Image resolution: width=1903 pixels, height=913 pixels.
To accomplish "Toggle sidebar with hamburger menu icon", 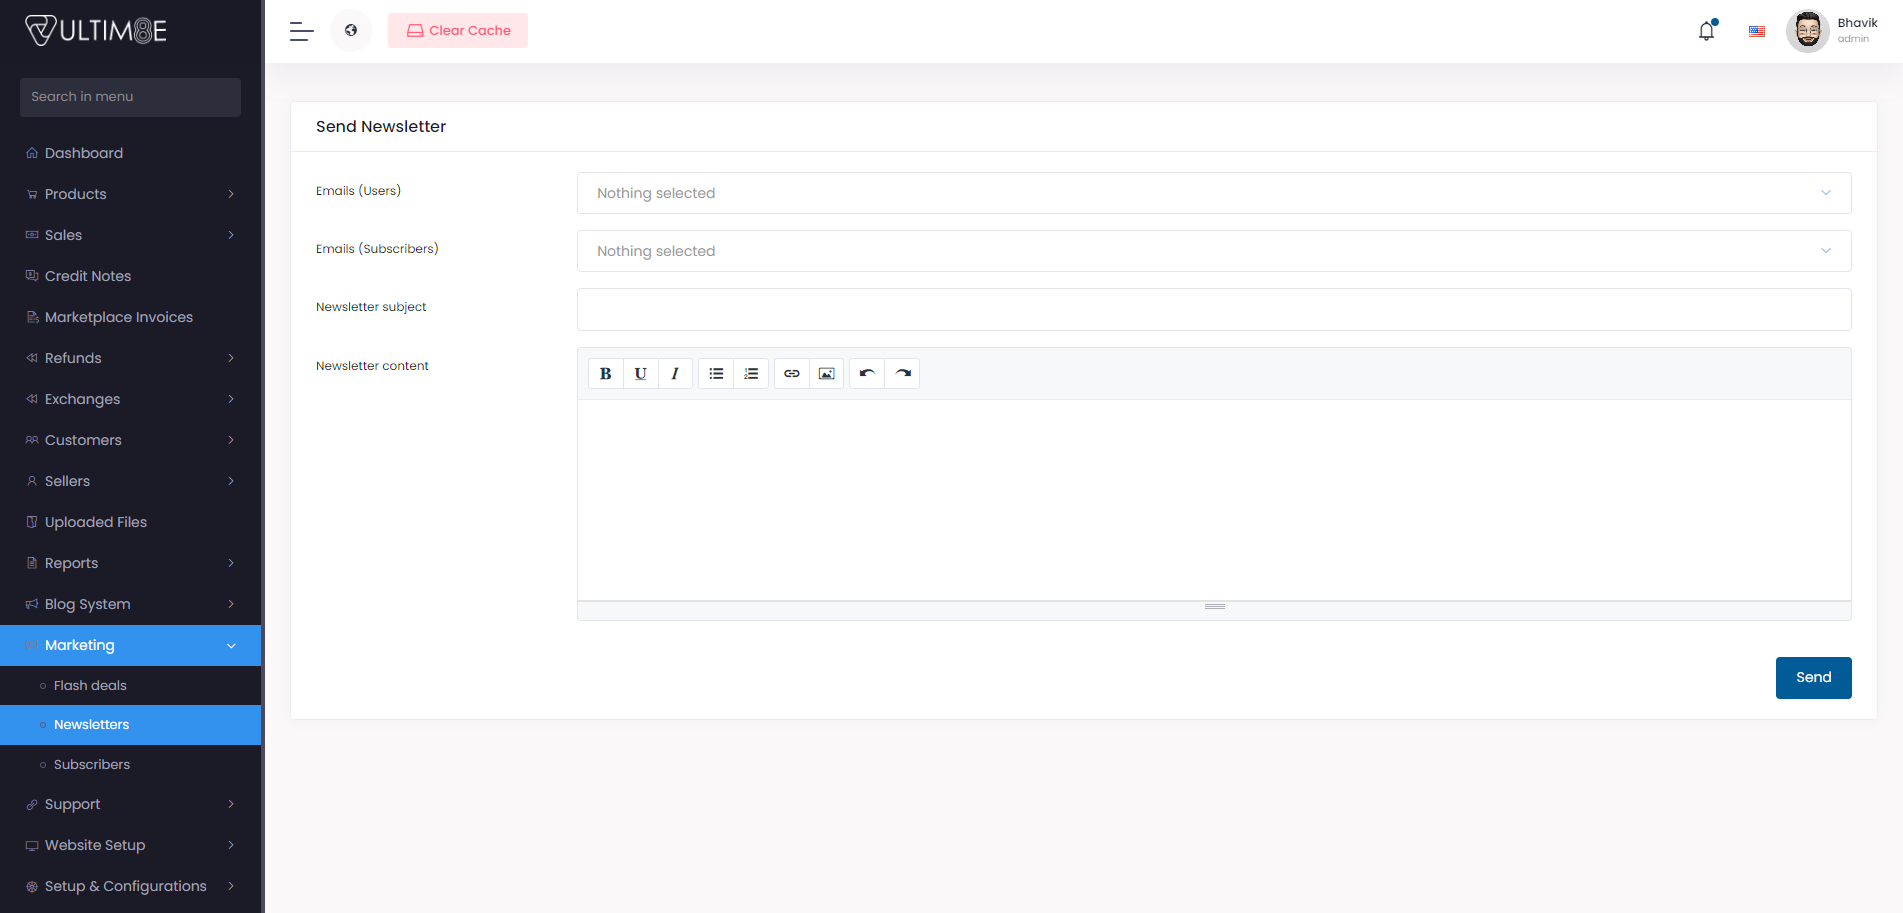I will (x=302, y=31).
